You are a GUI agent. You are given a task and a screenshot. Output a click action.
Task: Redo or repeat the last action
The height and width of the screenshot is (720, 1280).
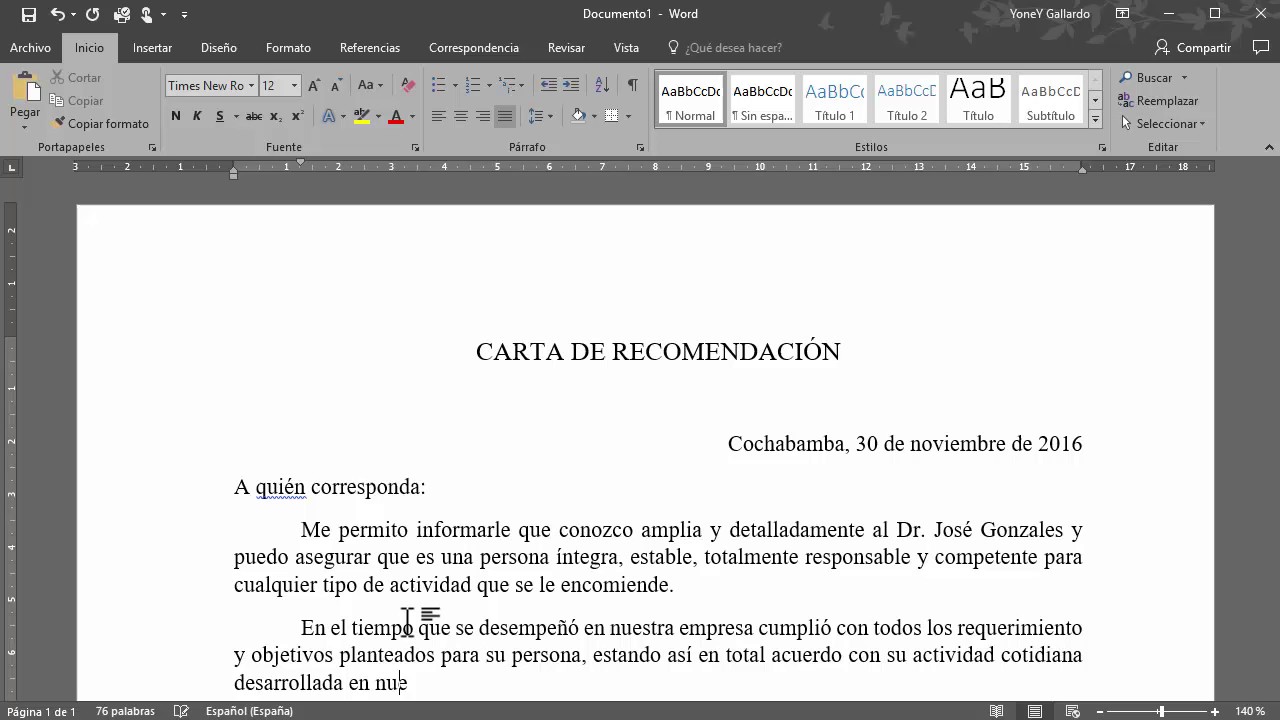click(93, 14)
